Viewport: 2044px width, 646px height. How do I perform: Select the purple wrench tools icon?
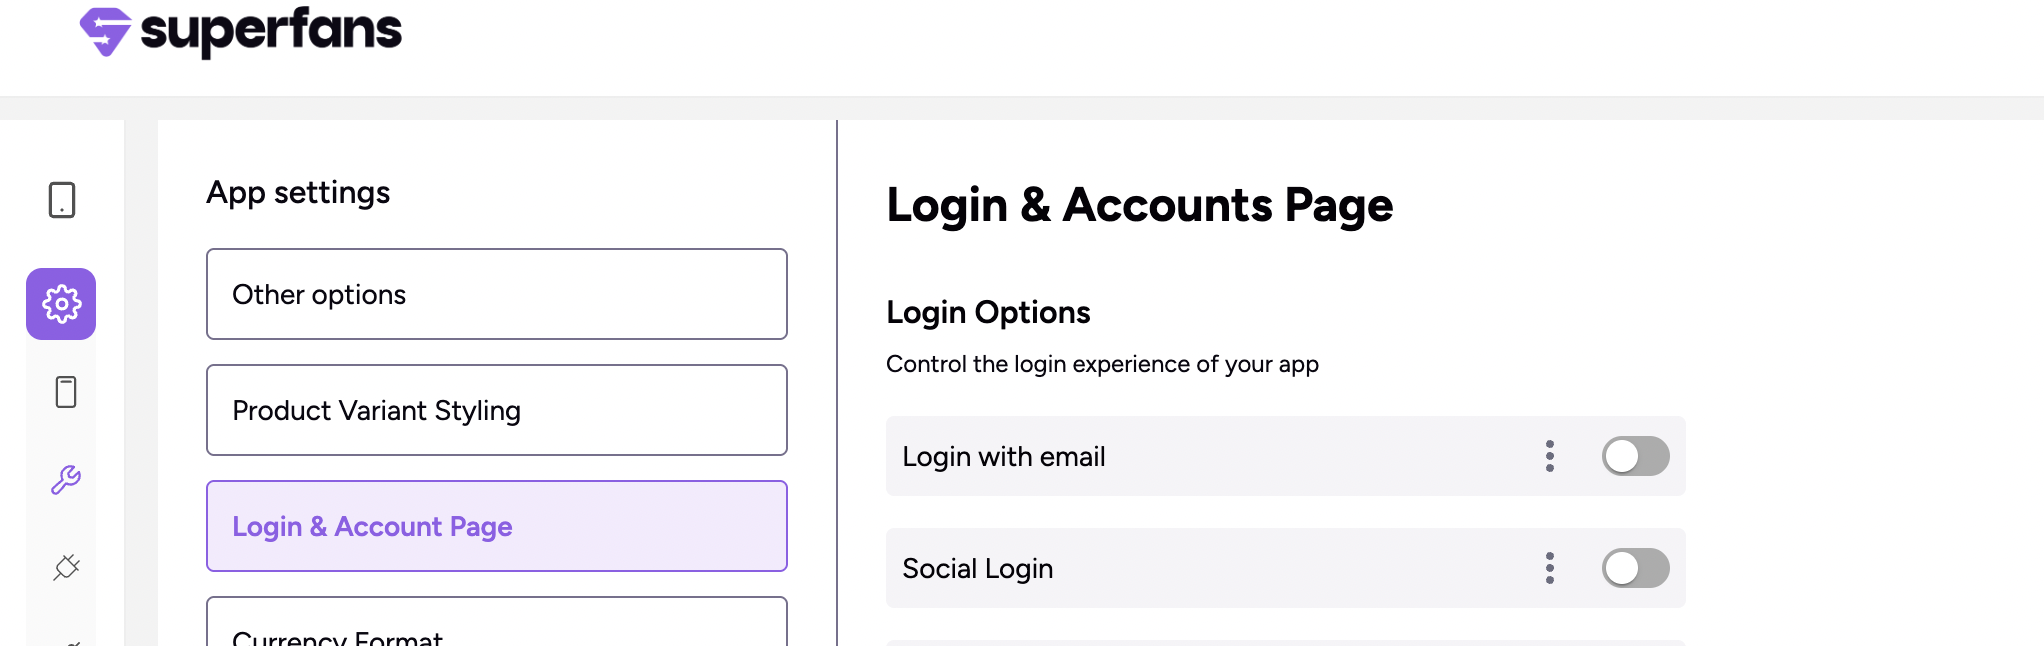pos(66,480)
